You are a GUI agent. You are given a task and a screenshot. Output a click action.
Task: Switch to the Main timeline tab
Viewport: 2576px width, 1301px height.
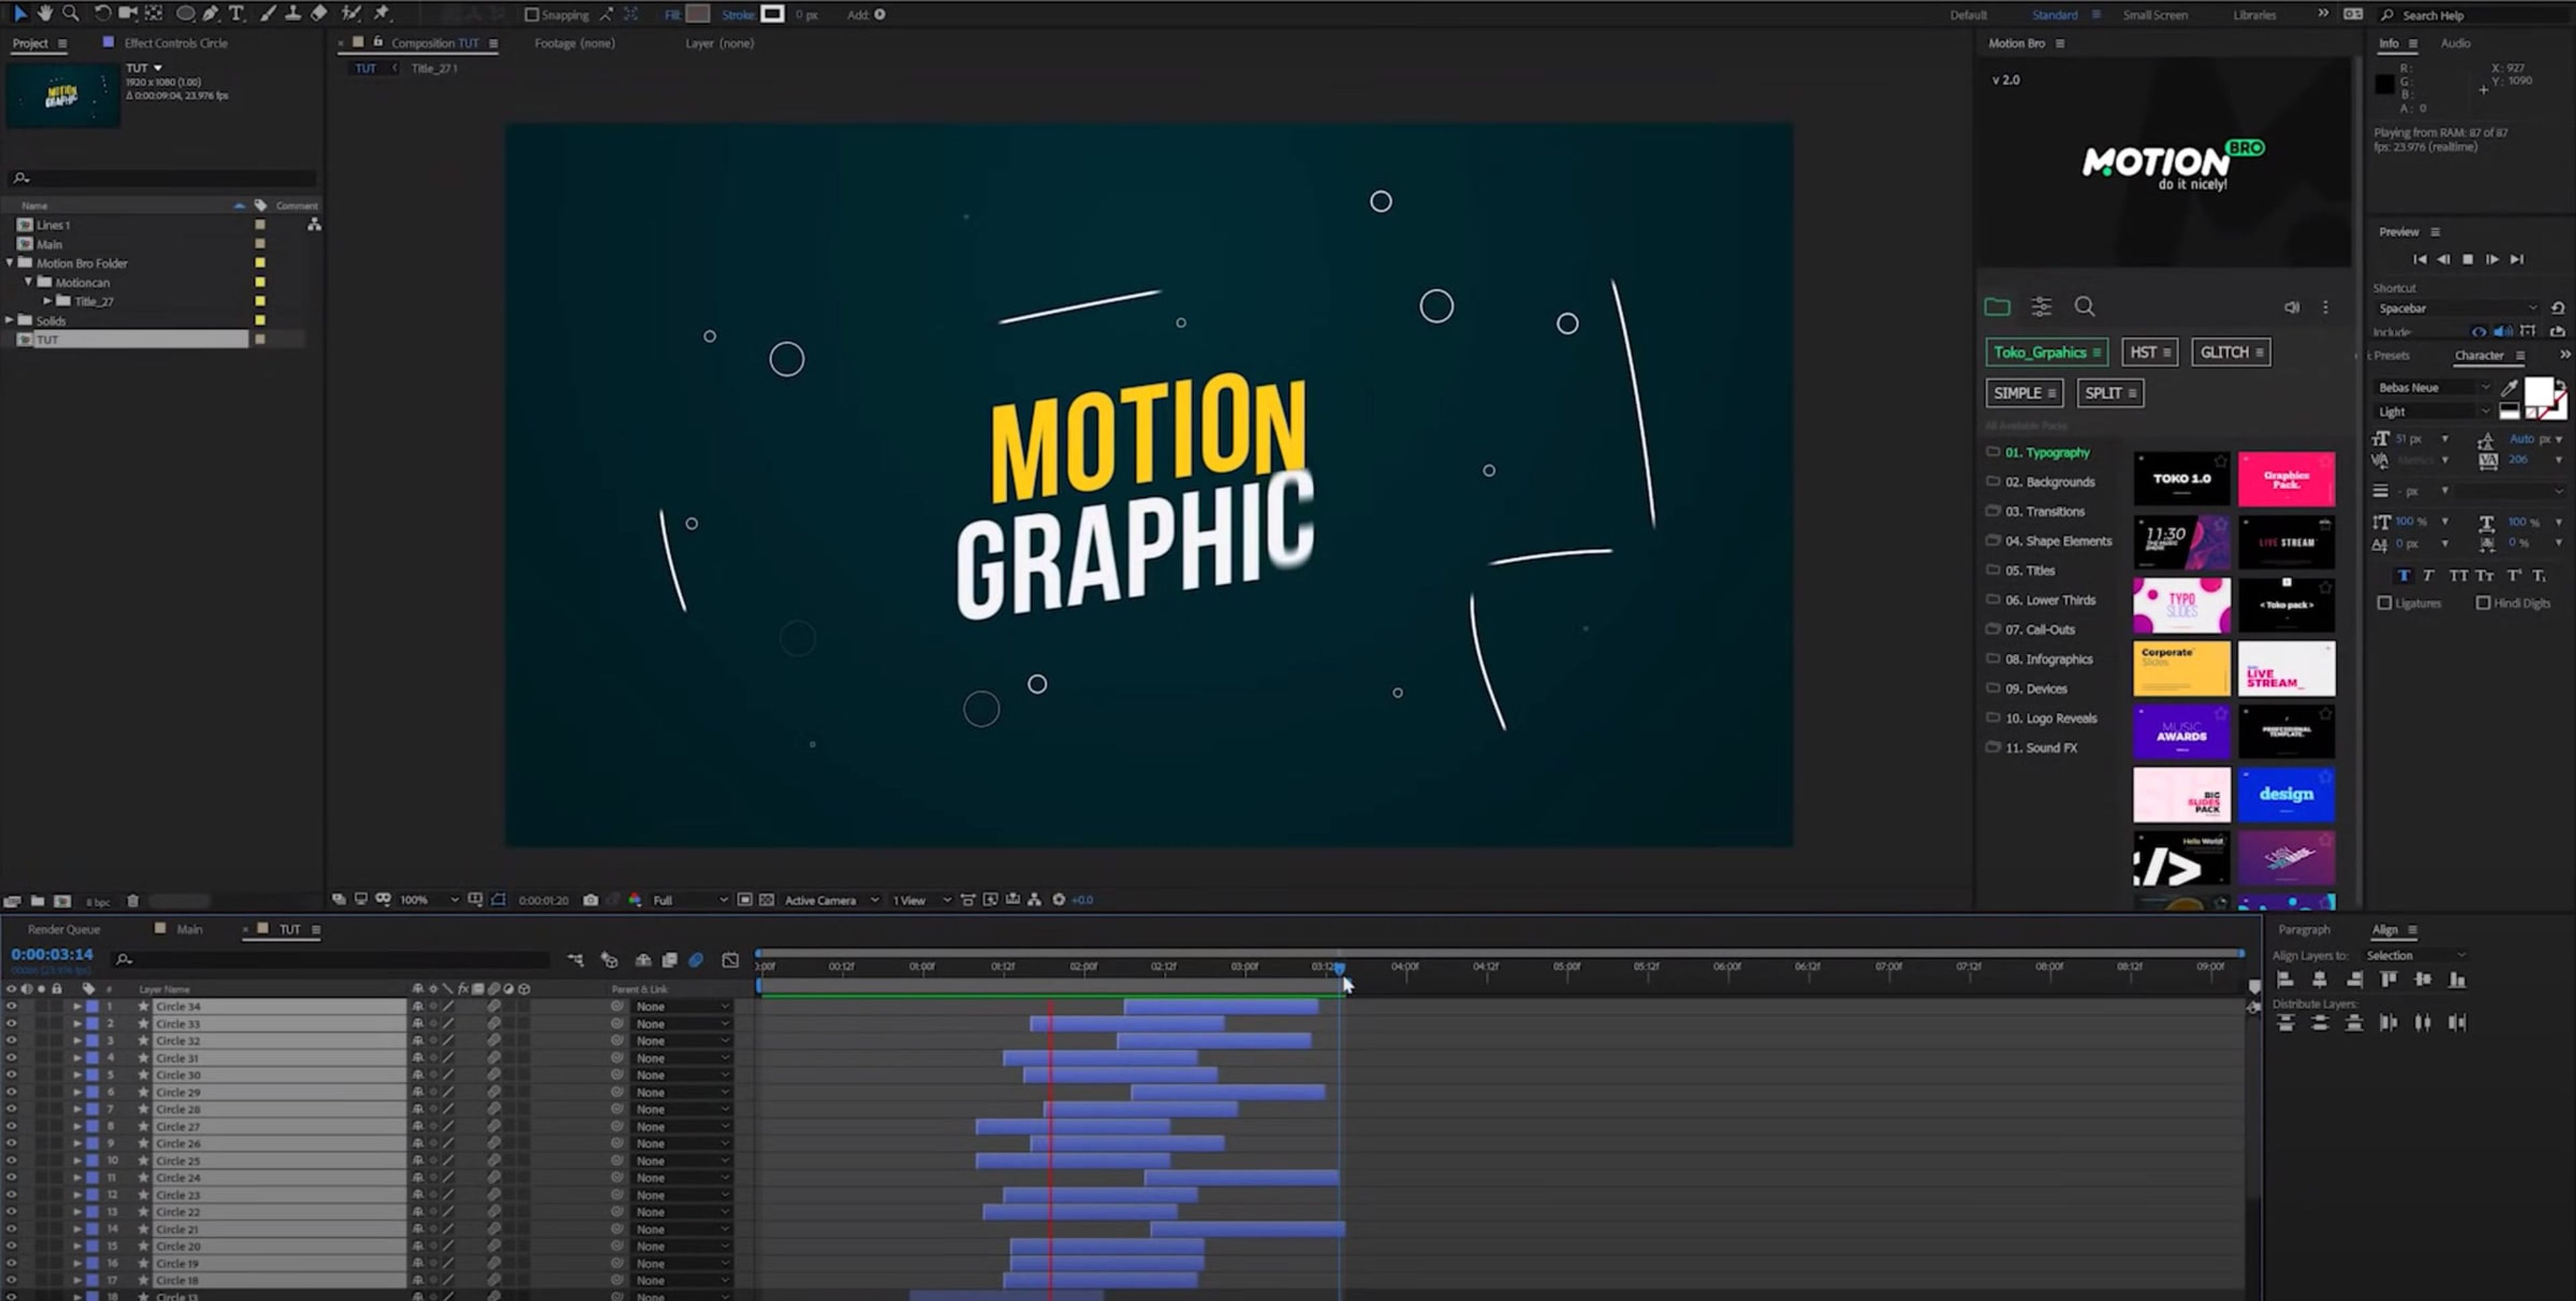189,929
